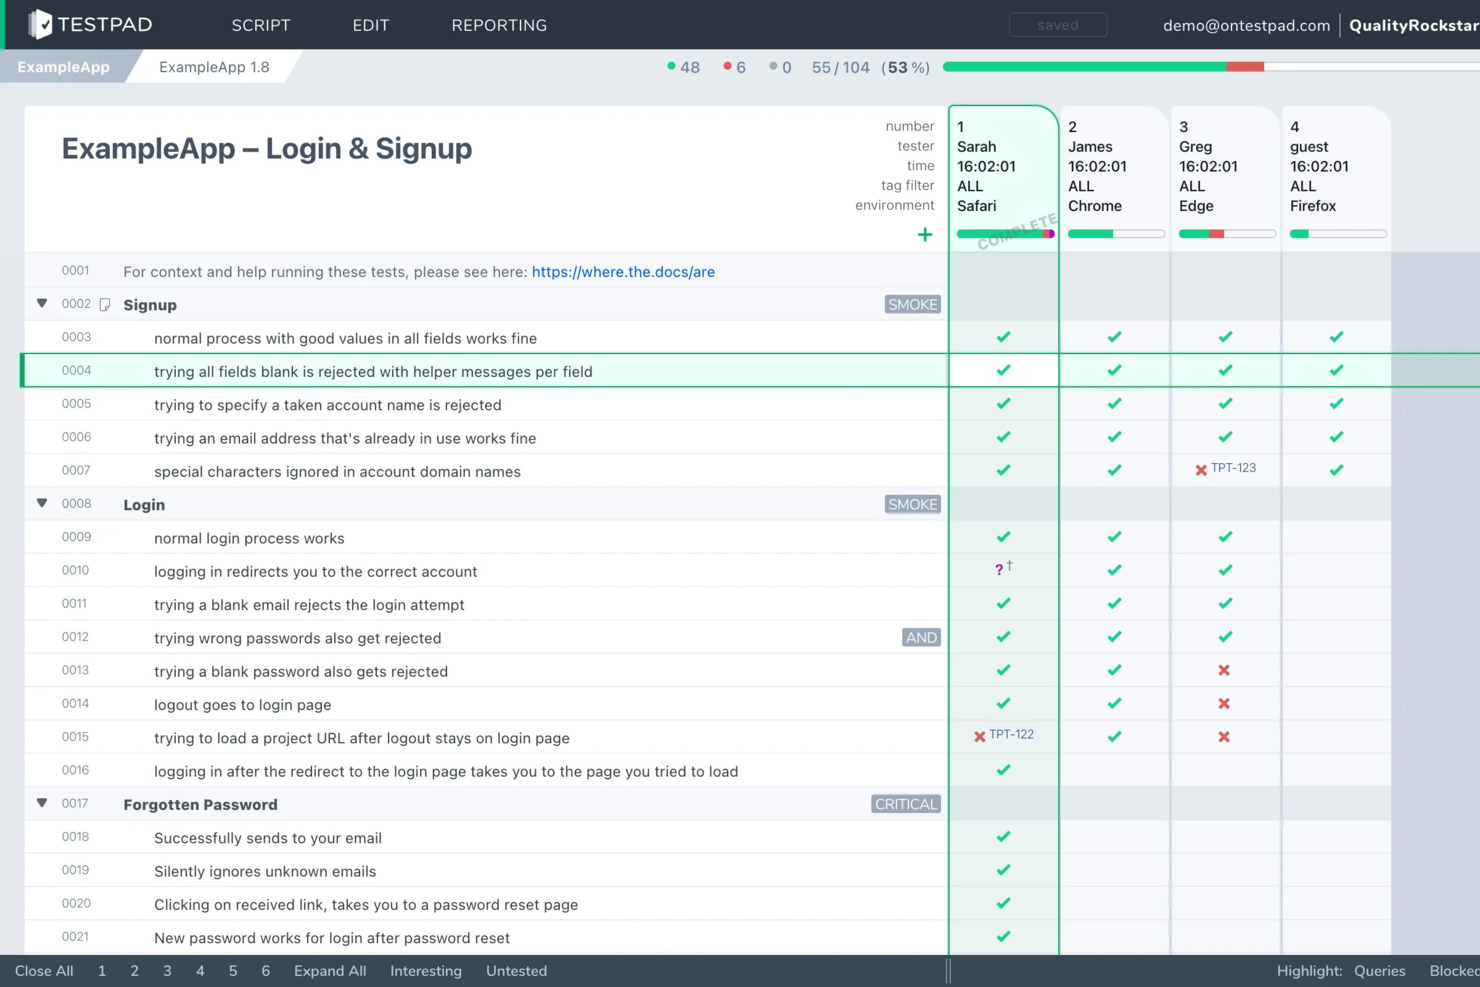Click the pass checkmark for test 0003 in Sarah's column

1003,337
